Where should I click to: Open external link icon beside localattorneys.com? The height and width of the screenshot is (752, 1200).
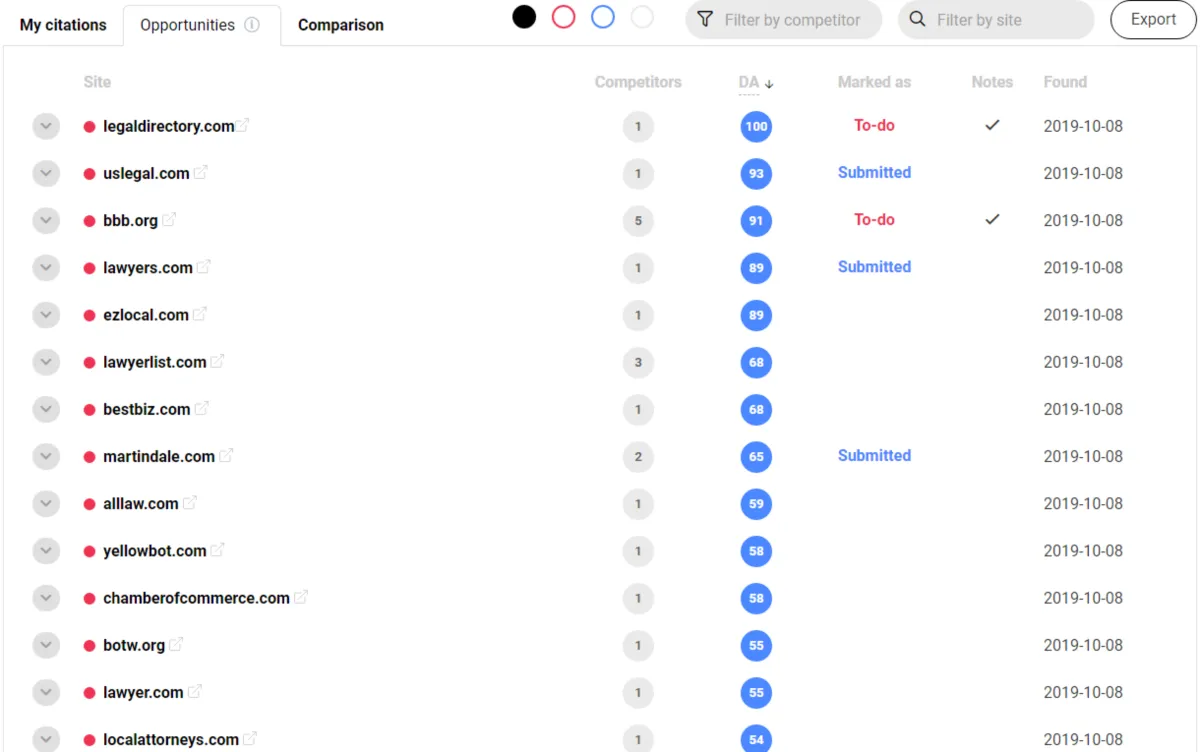pyautogui.click(x=250, y=739)
